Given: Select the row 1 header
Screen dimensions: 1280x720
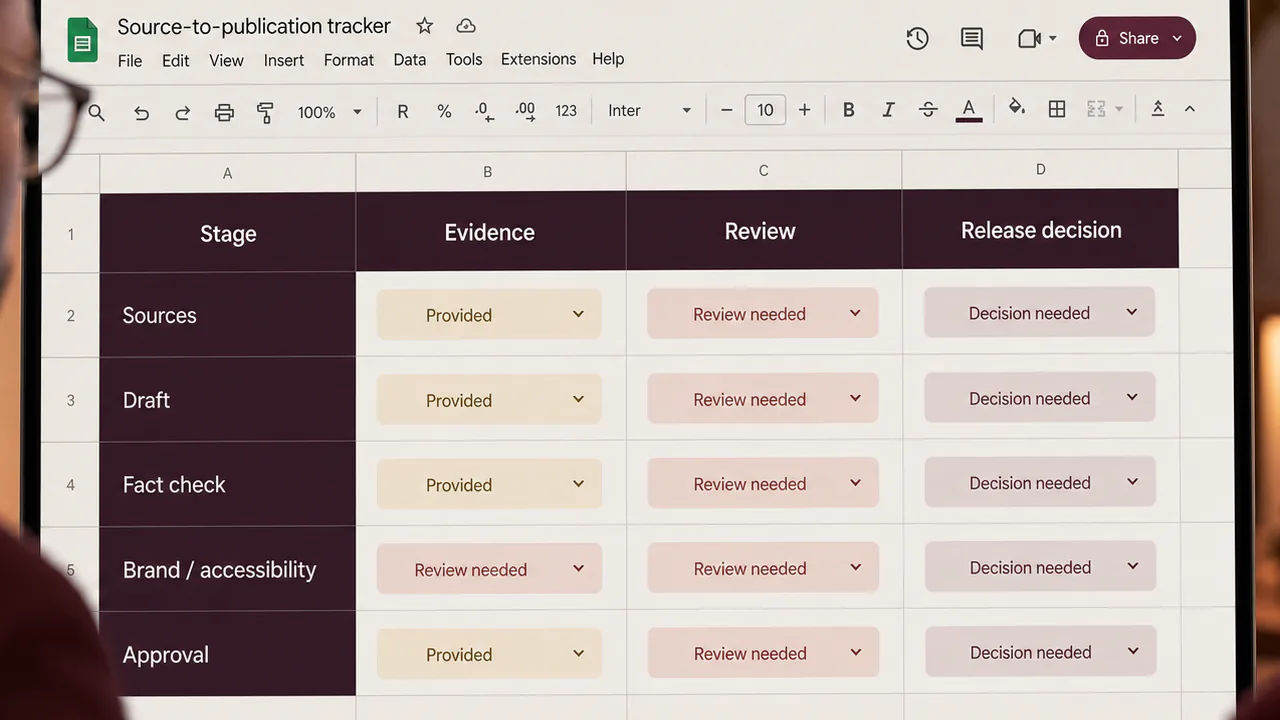Looking at the screenshot, I should [x=70, y=234].
